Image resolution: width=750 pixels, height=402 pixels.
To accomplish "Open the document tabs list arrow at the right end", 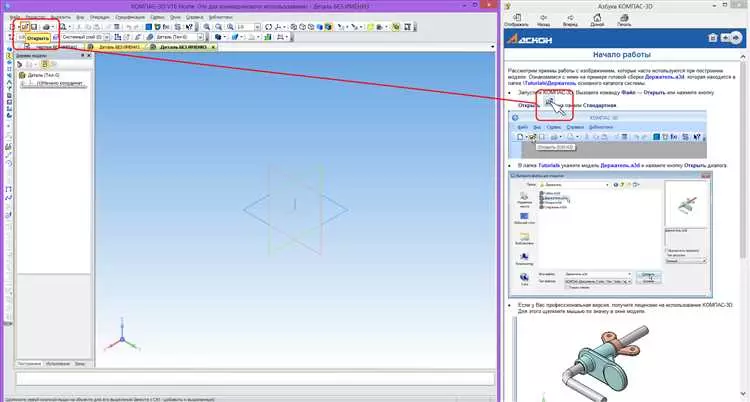I will pos(493,47).
